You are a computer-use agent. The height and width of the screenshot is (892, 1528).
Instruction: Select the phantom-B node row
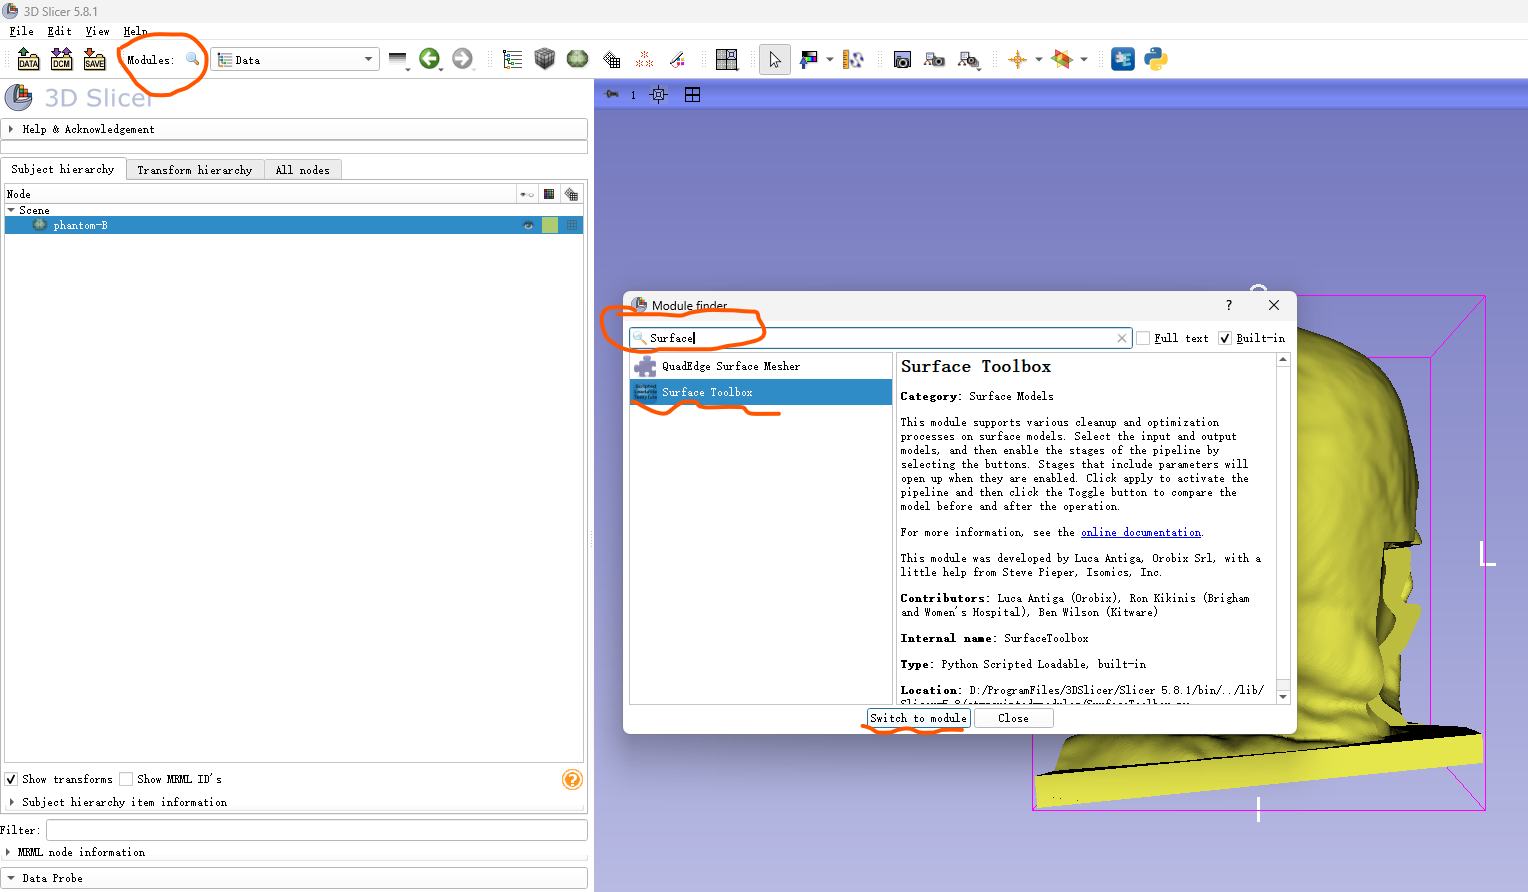(x=294, y=225)
